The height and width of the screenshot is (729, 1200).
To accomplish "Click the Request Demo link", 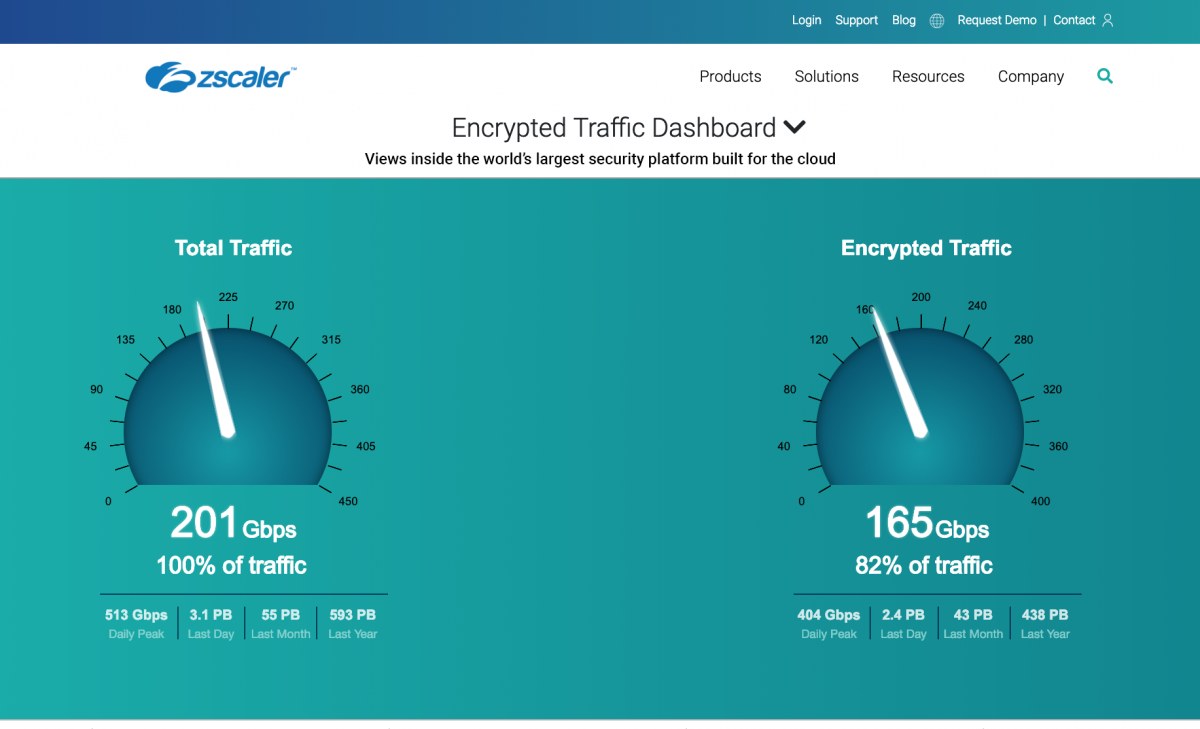I will [x=997, y=20].
